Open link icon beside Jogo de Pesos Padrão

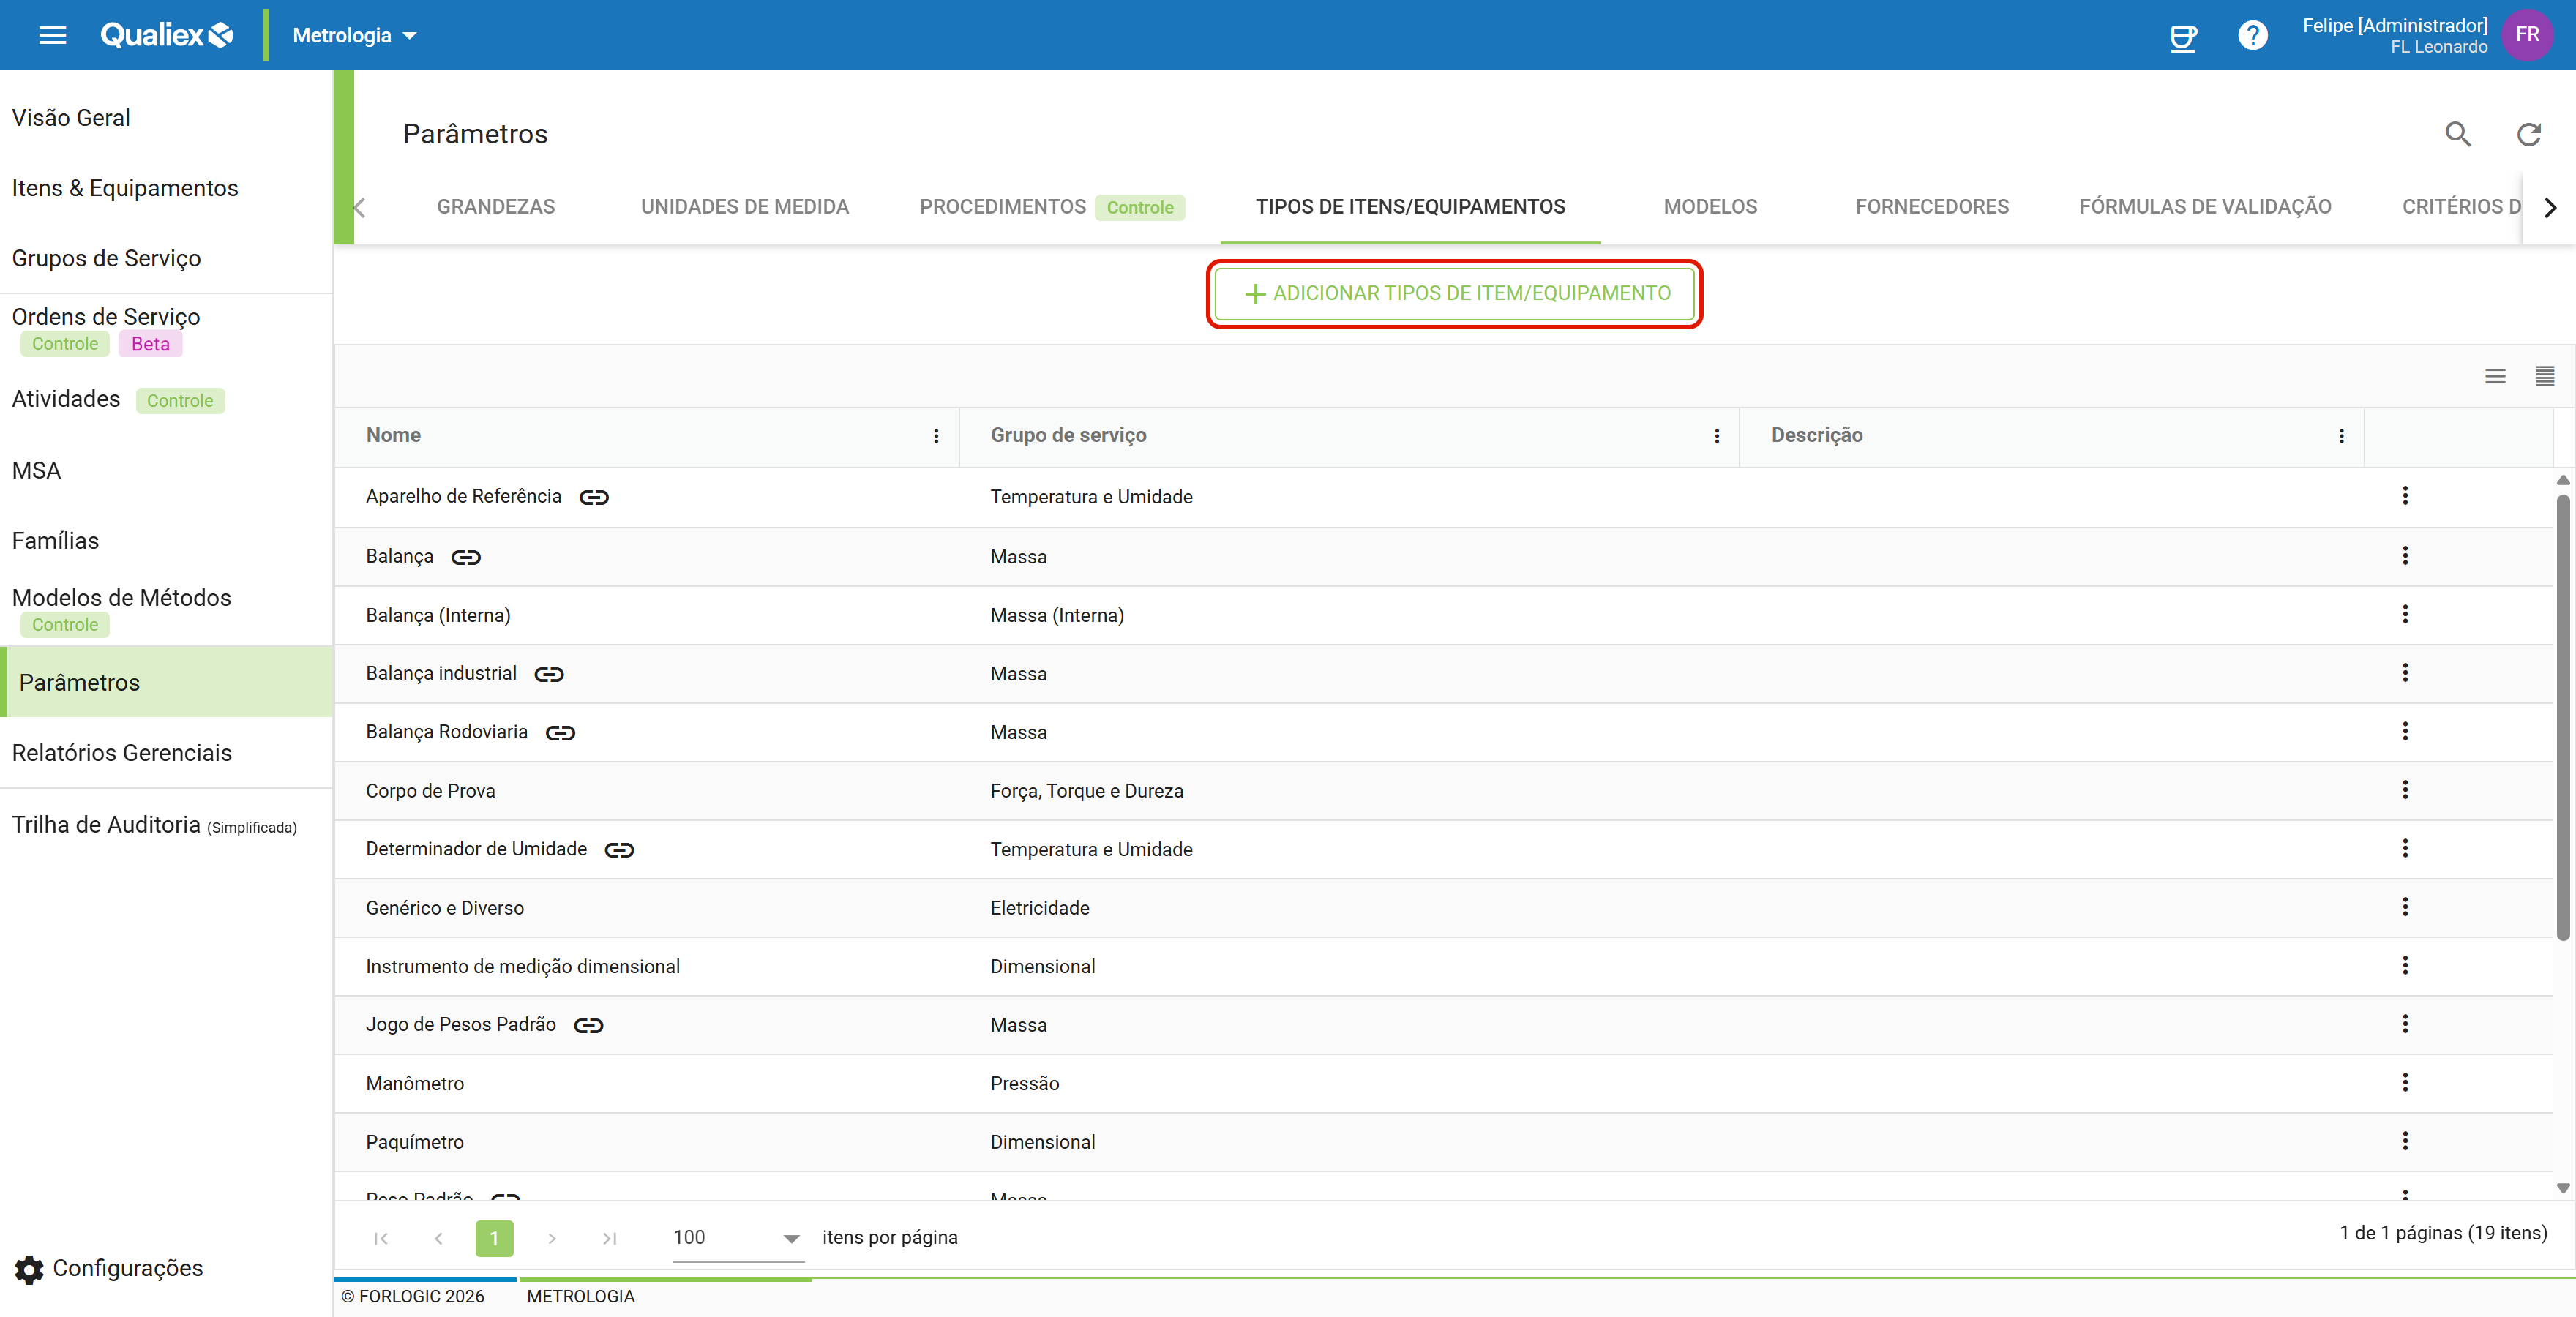(x=588, y=1026)
